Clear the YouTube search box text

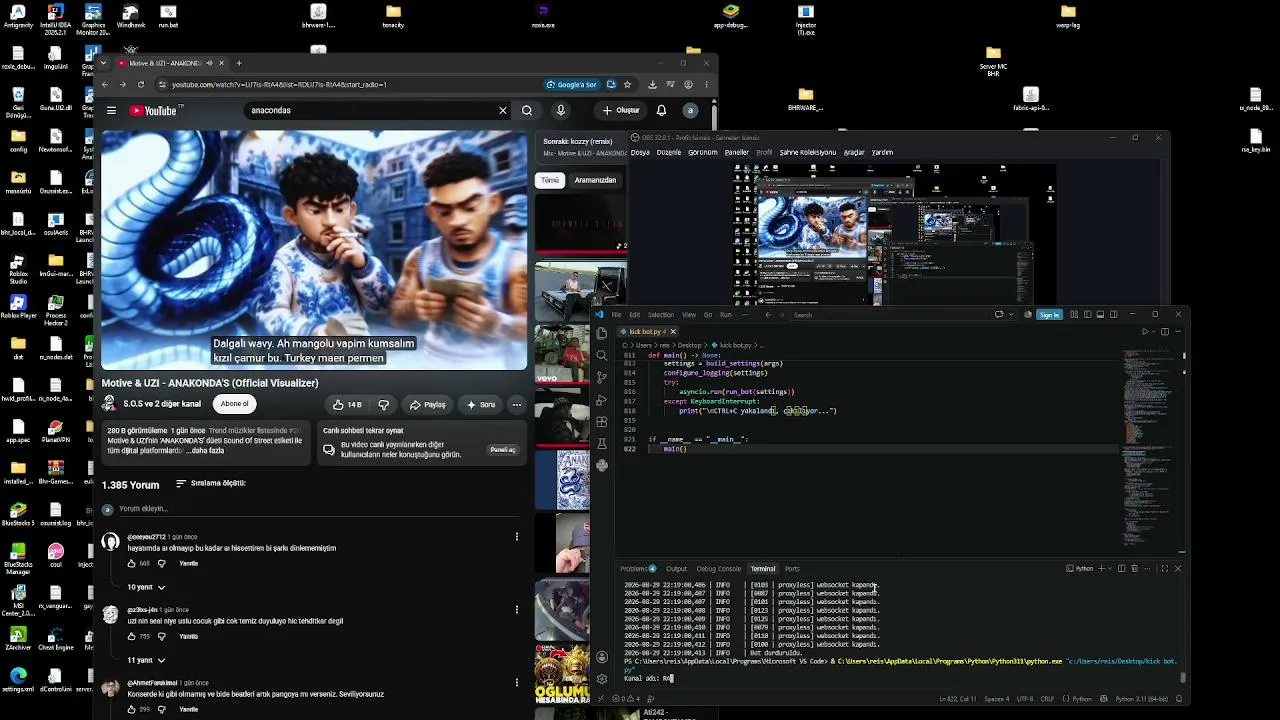[x=503, y=110]
